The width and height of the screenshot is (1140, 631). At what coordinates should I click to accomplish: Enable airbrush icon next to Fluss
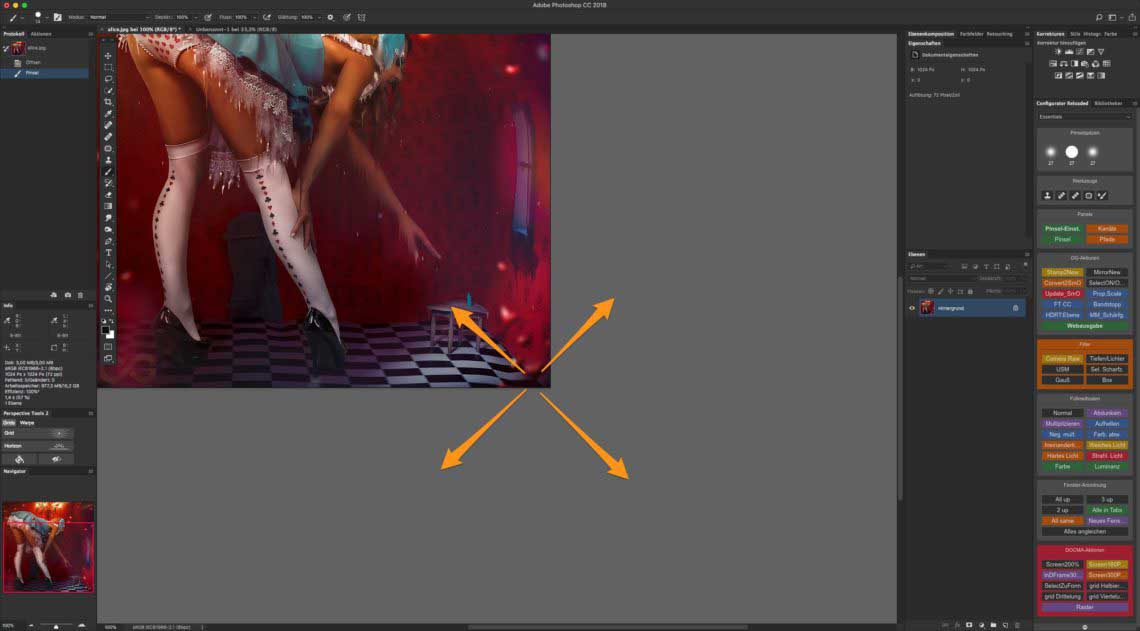pos(267,17)
